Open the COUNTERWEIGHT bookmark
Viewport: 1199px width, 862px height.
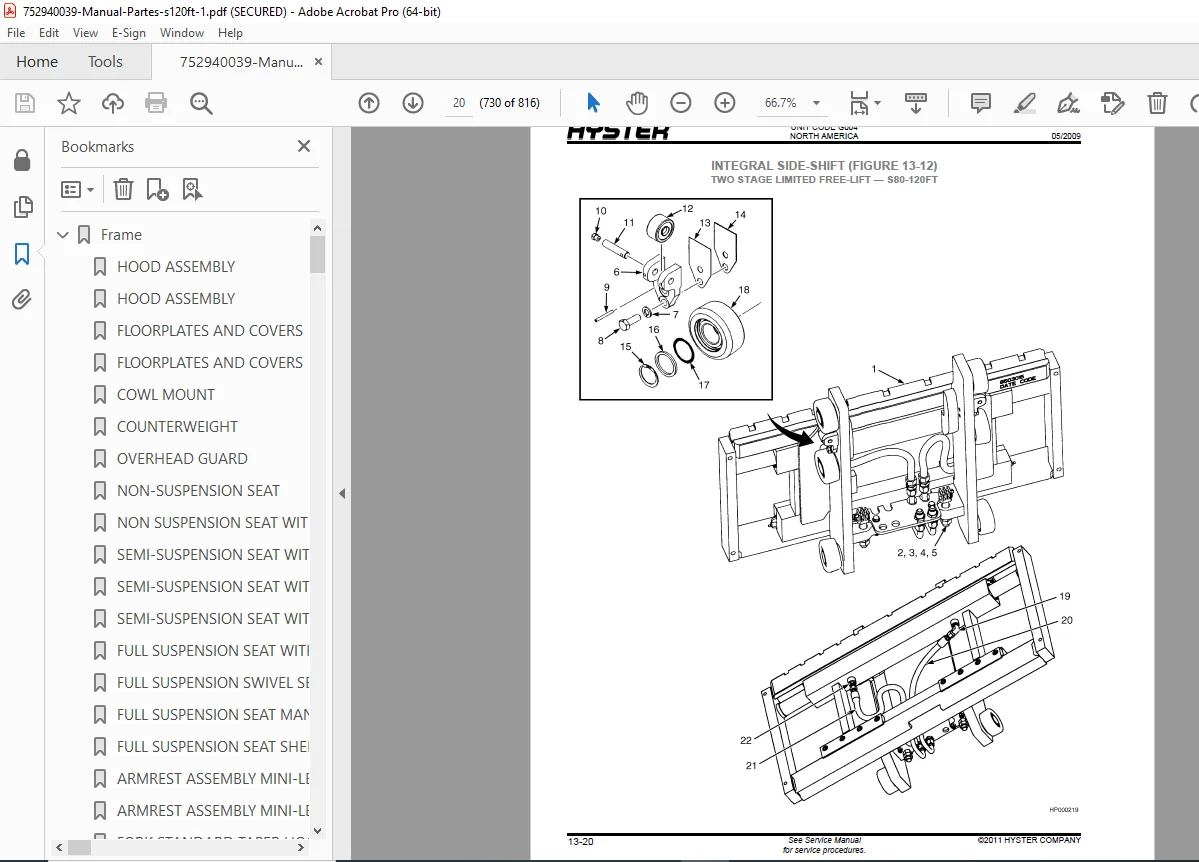177,427
